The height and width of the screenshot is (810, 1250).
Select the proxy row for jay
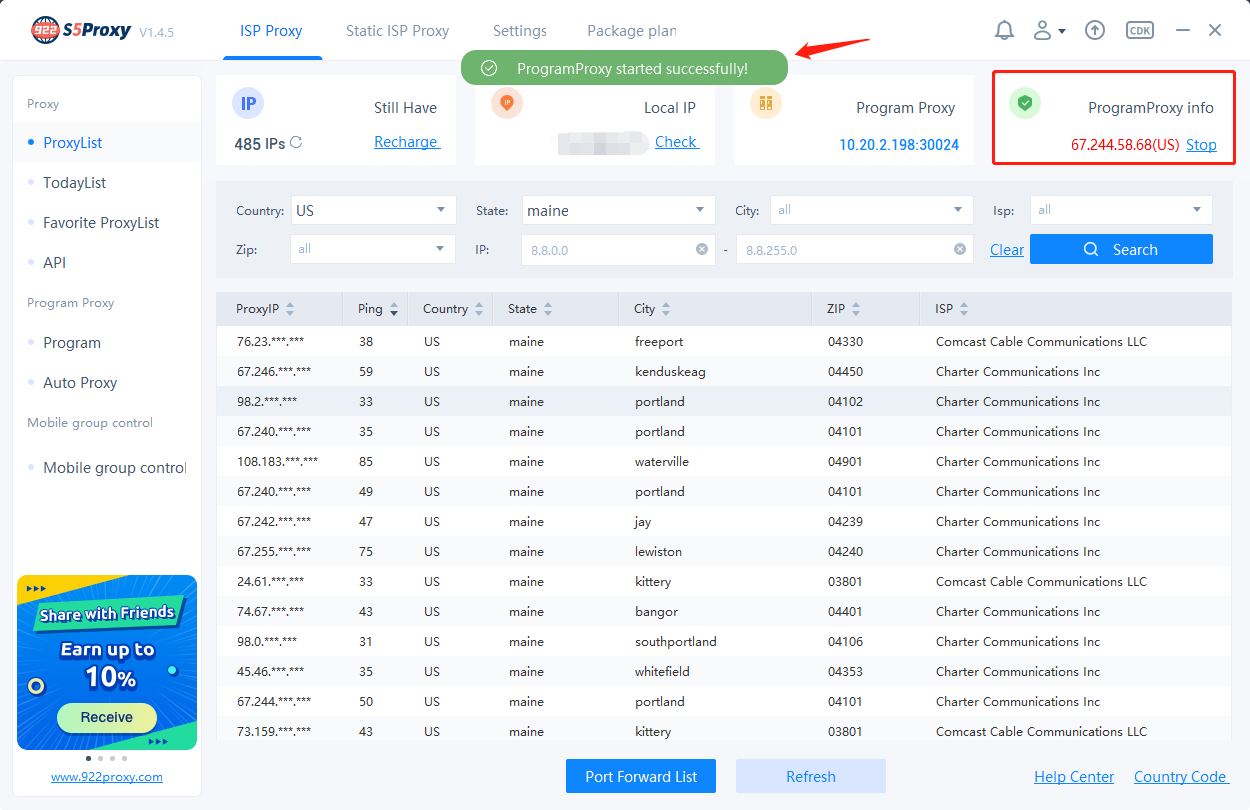tap(724, 522)
